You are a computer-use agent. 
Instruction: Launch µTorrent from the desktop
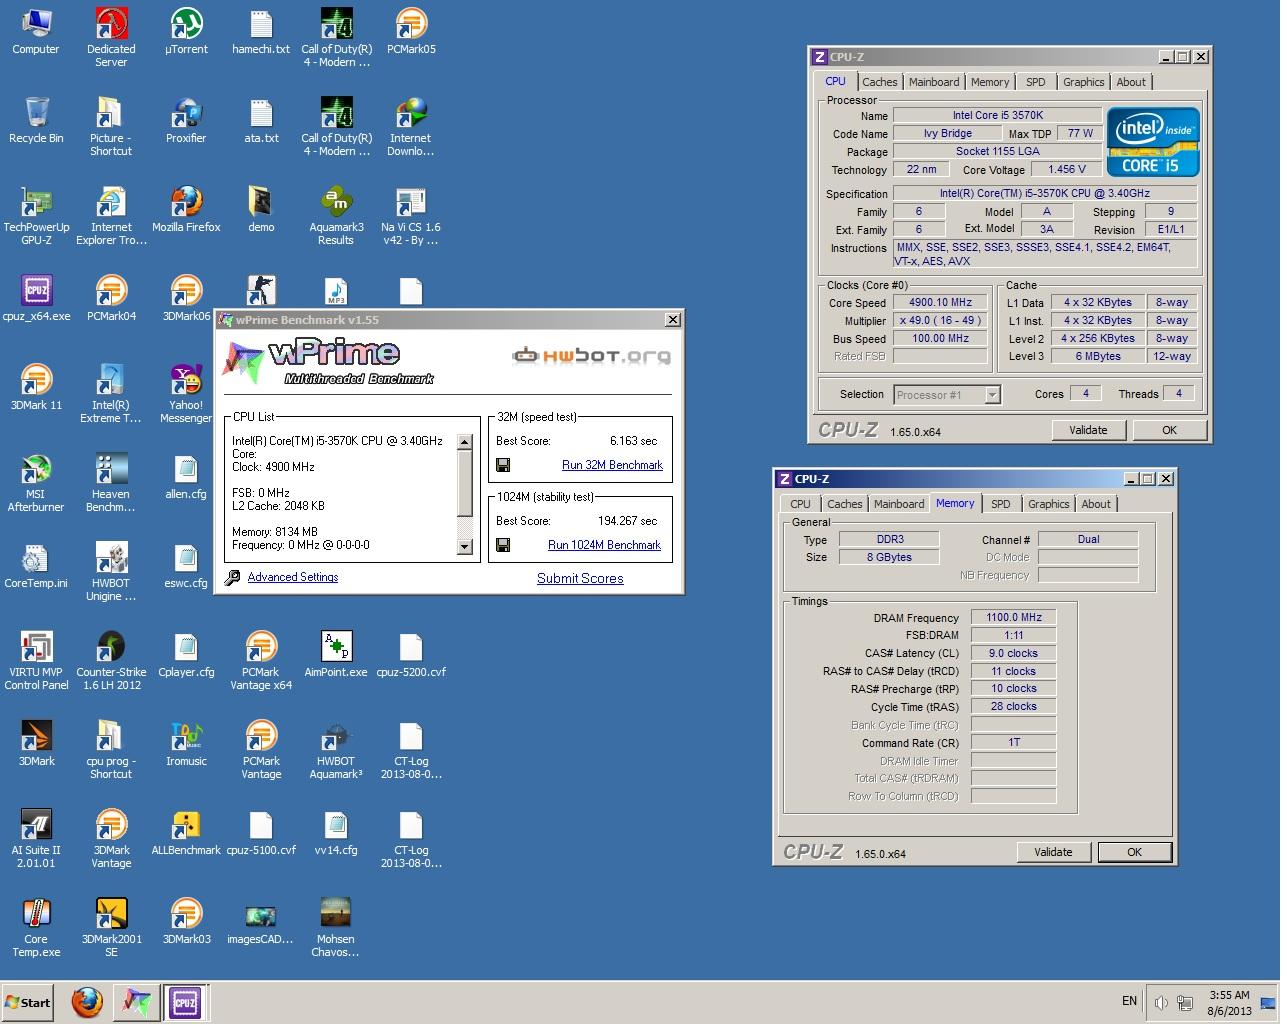click(x=186, y=31)
